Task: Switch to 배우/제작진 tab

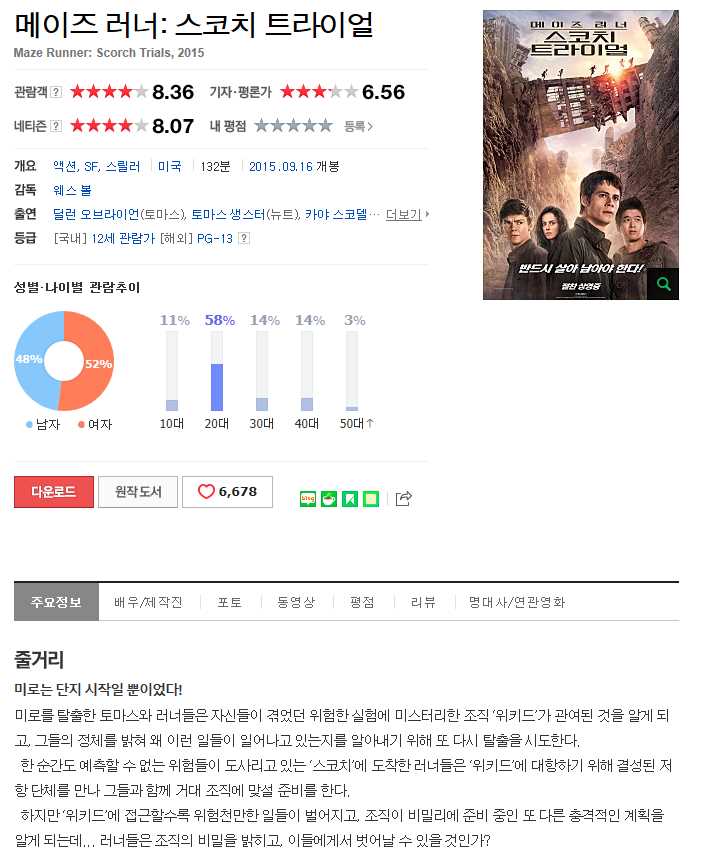Action: [x=148, y=602]
